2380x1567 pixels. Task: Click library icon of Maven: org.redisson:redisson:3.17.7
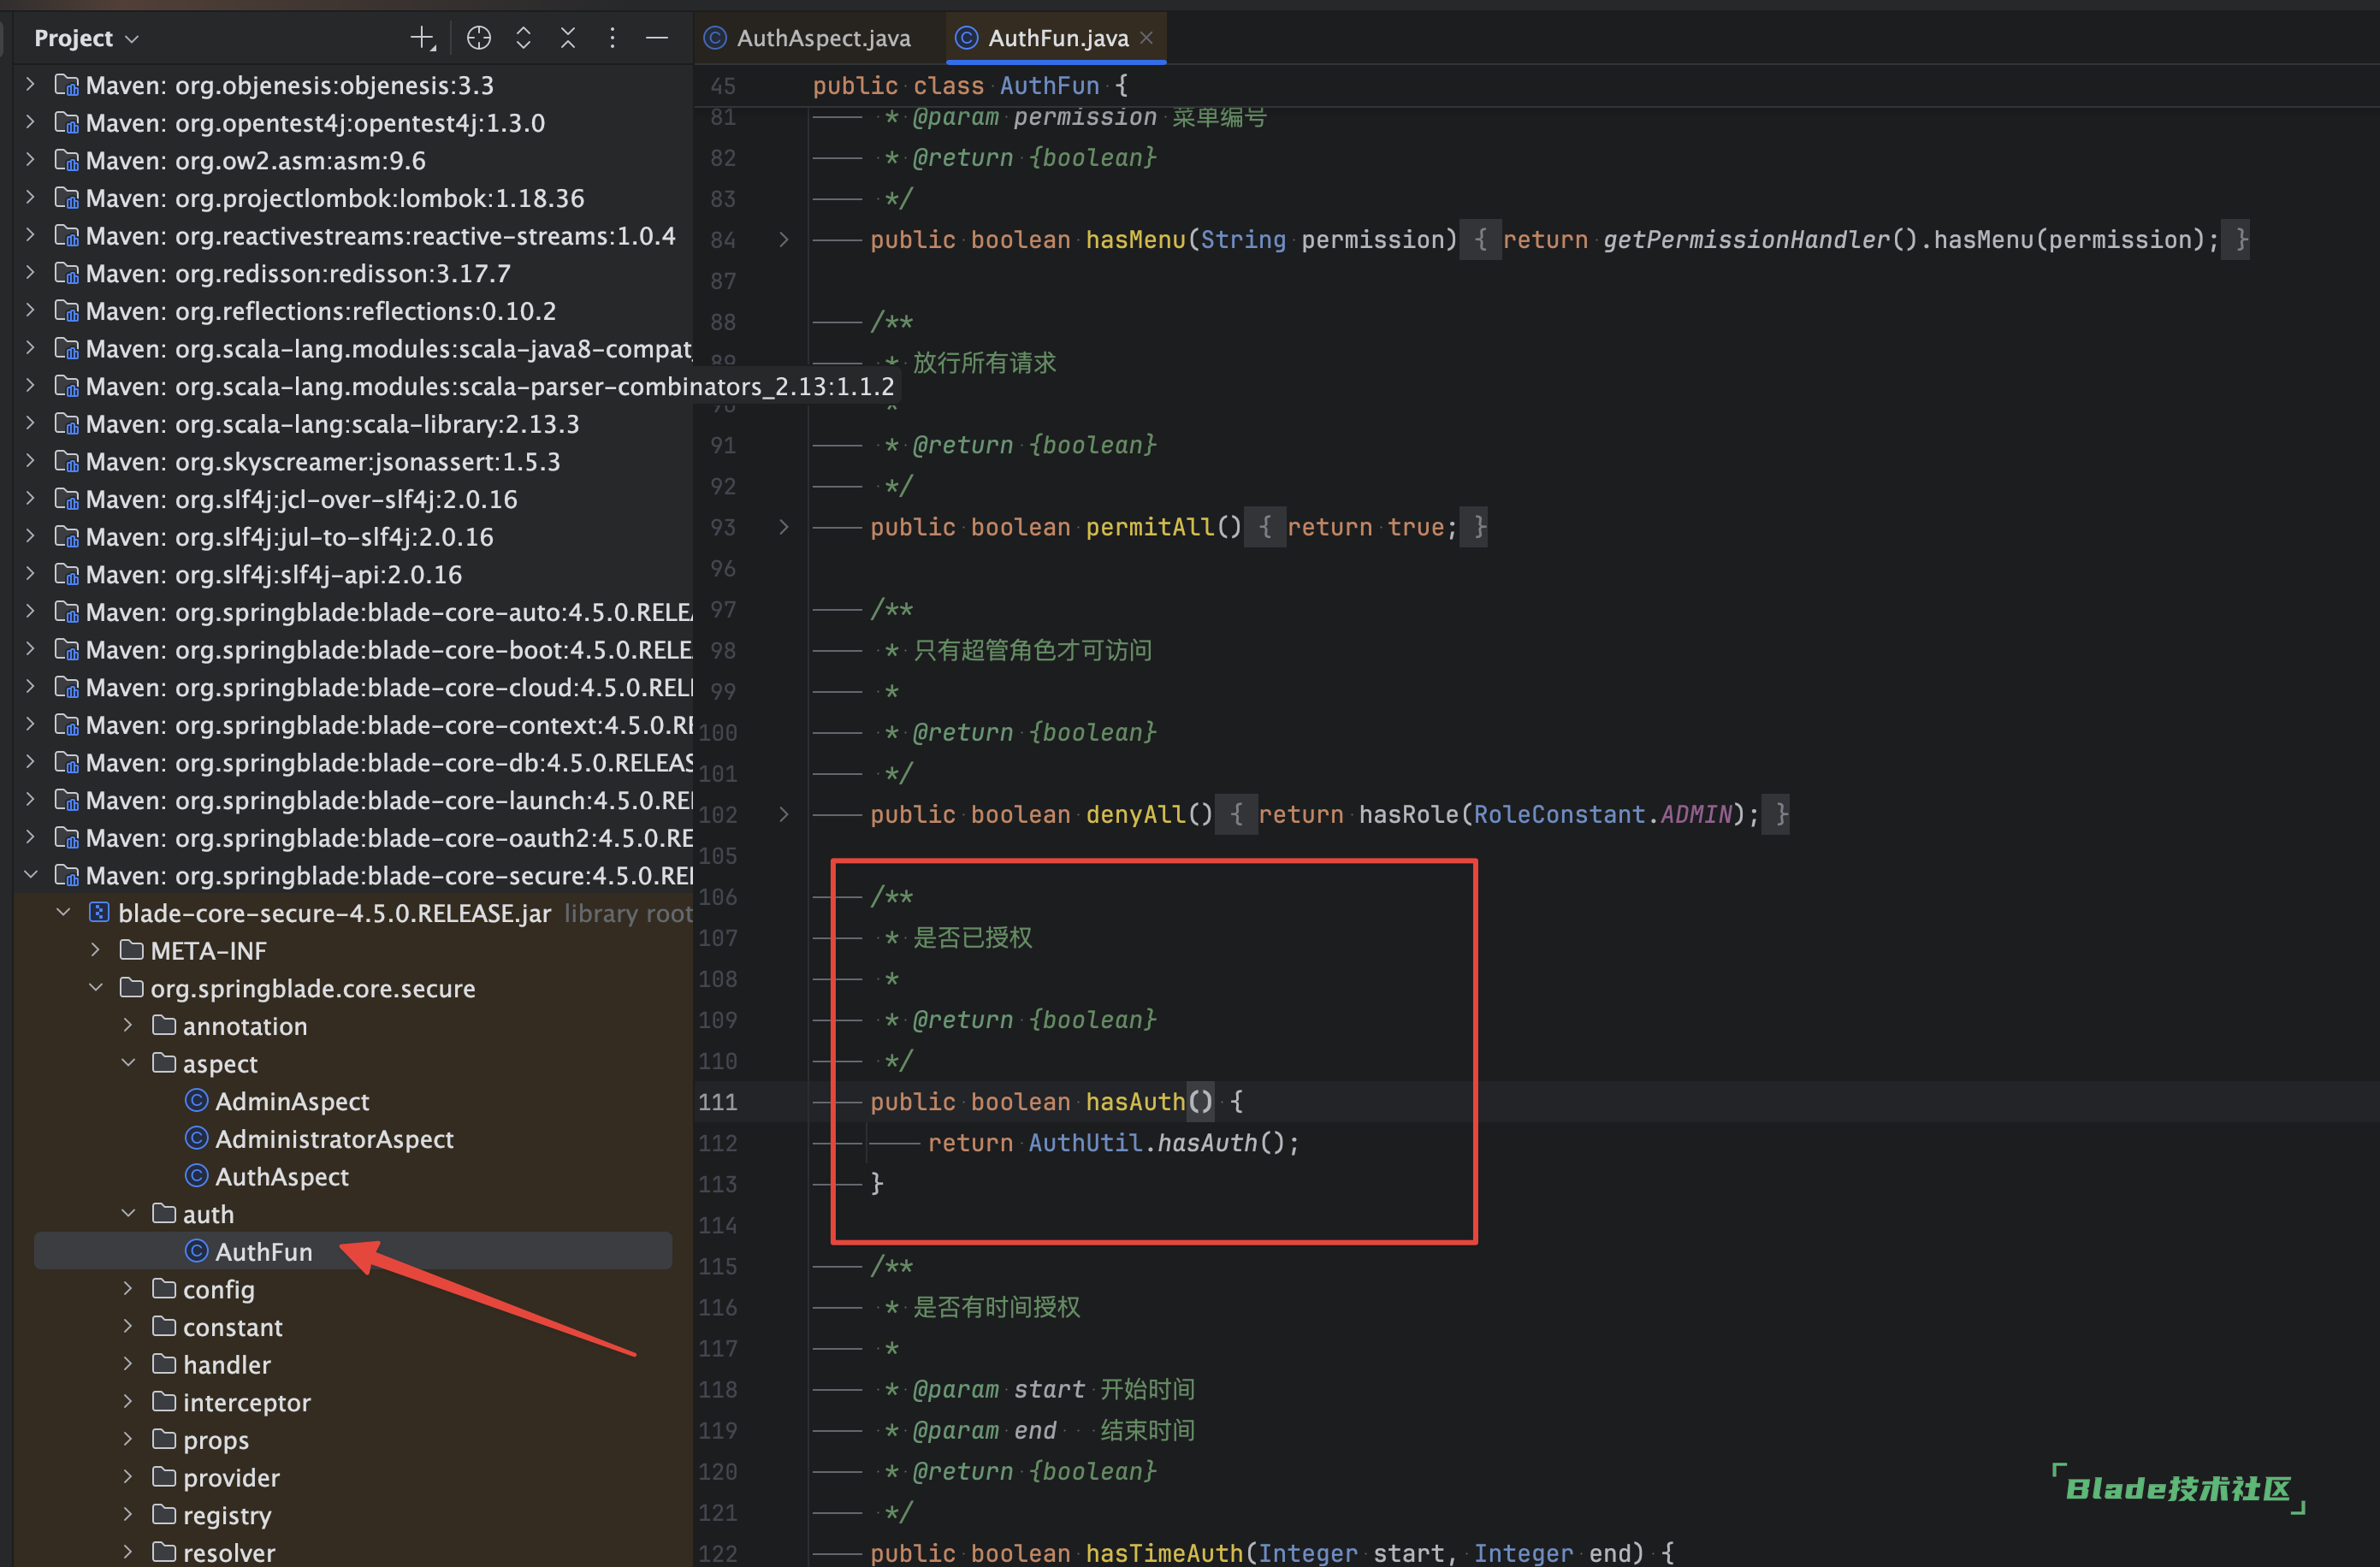tap(66, 273)
